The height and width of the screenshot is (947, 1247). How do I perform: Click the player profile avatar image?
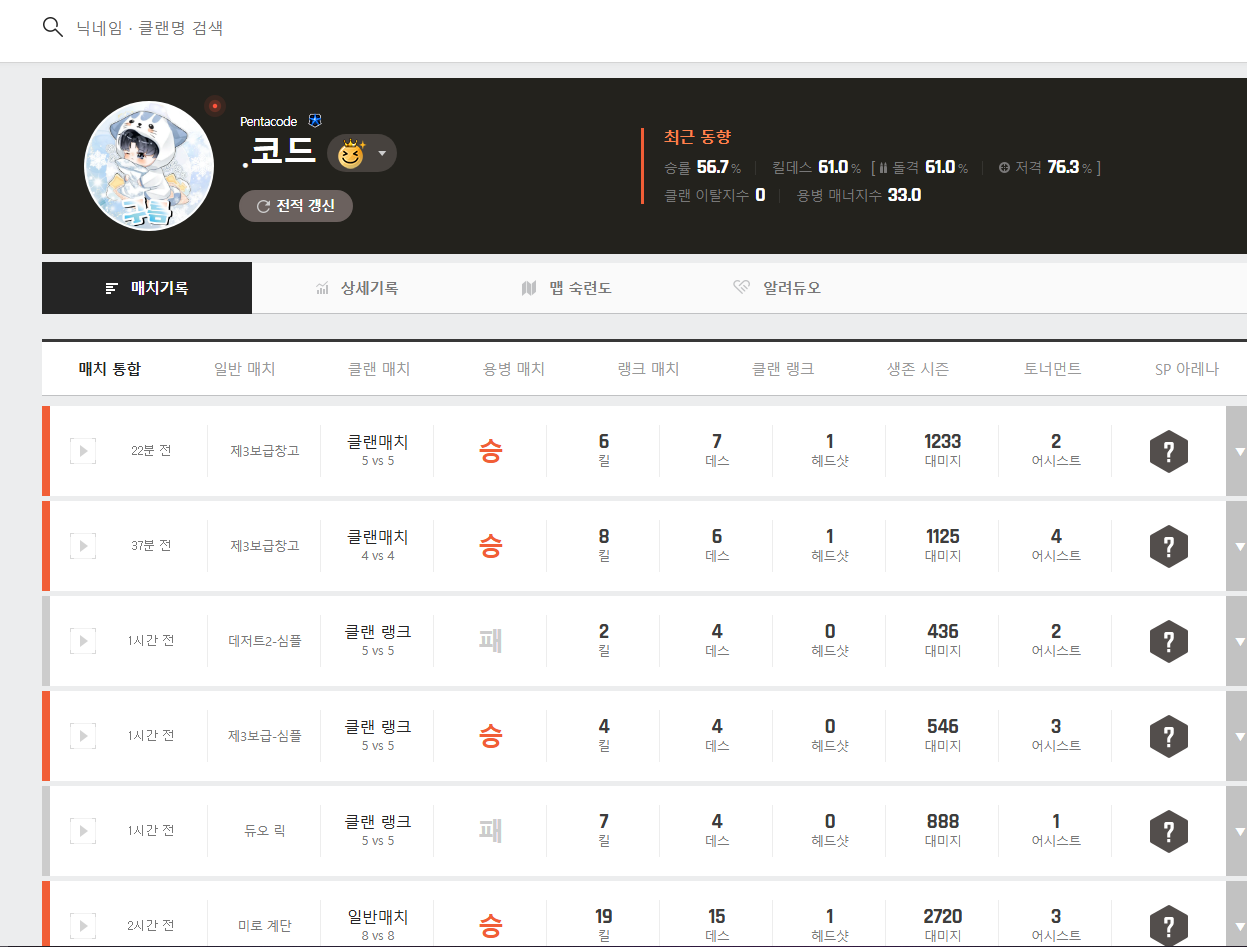148,165
